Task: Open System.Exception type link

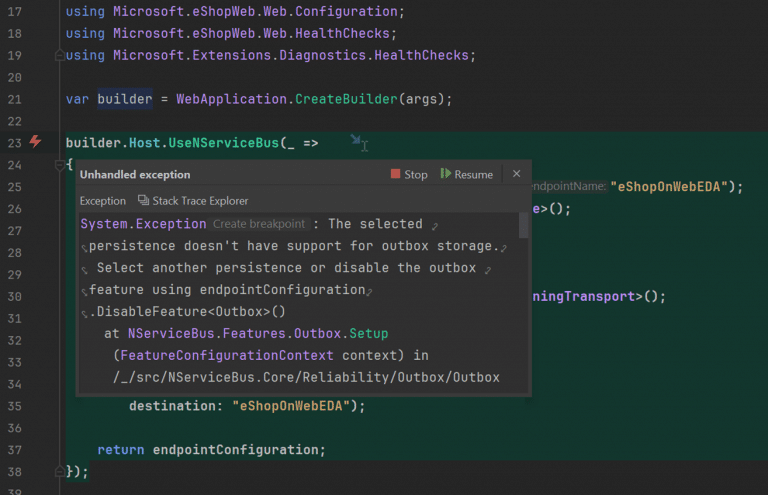Action: click(143, 224)
